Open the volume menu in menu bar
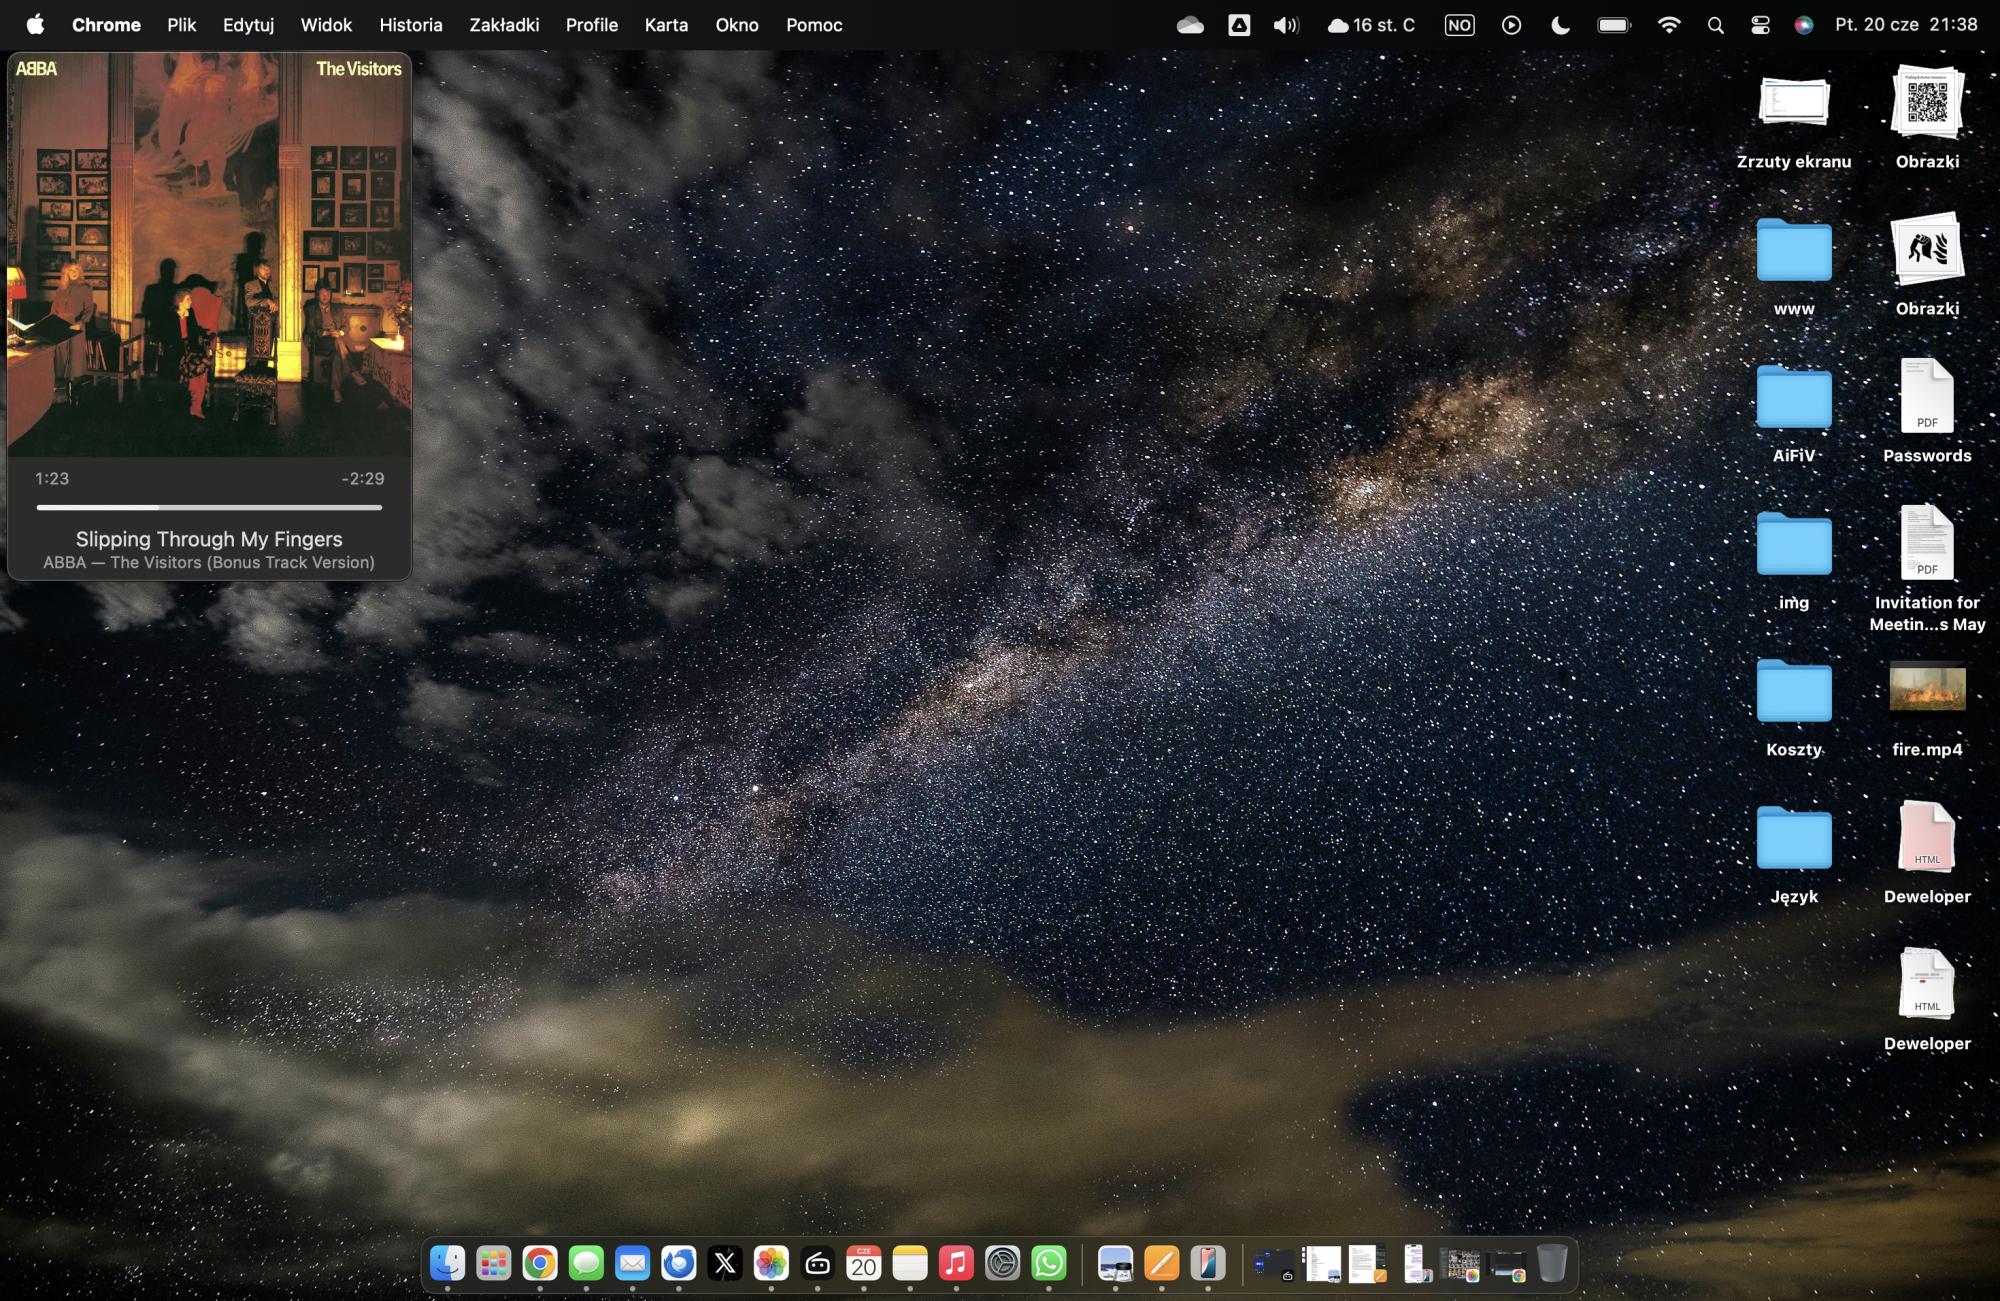This screenshot has width=2000, height=1301. pyautogui.click(x=1286, y=25)
